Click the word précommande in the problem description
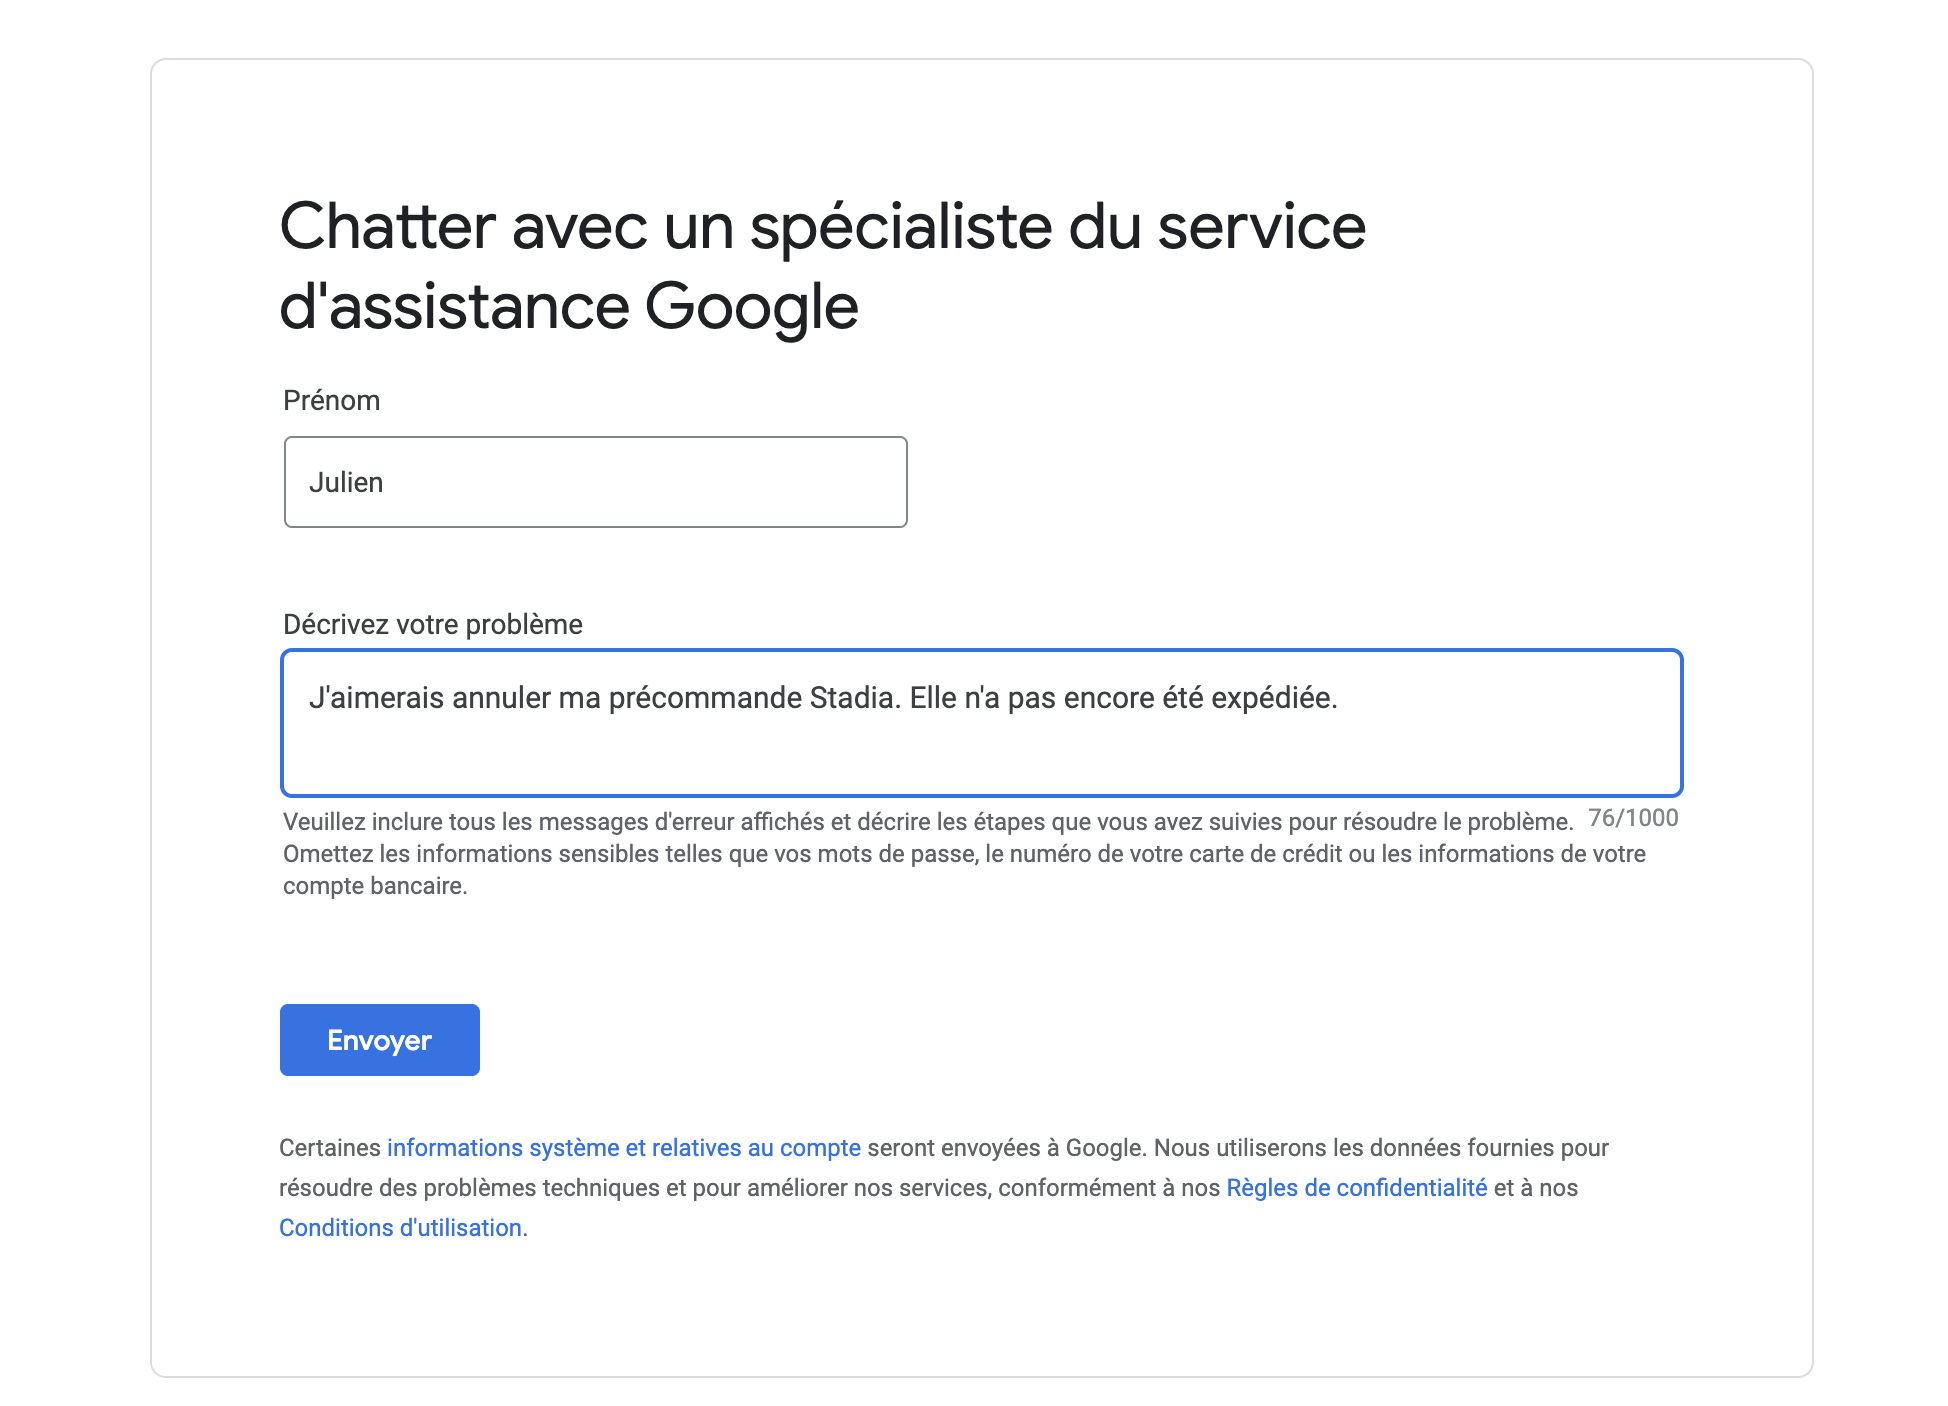1948x1406 pixels. pyautogui.click(x=705, y=698)
